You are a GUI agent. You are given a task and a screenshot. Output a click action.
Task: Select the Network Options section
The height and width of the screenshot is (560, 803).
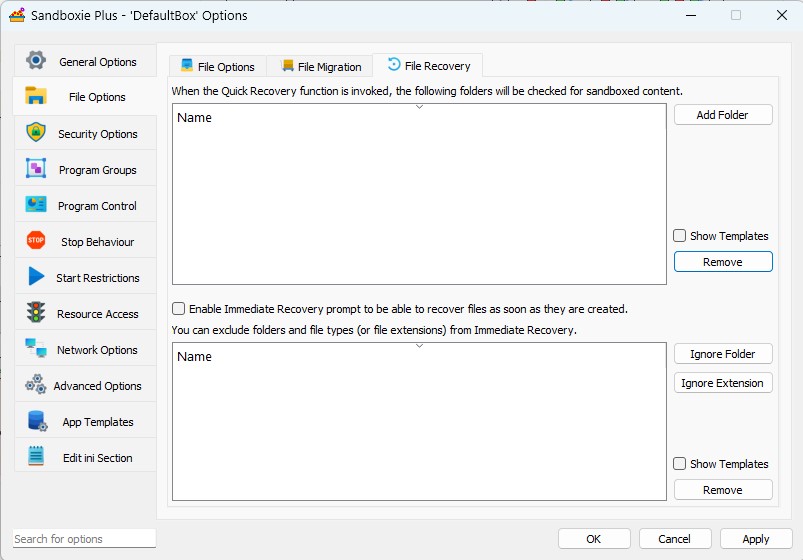[86, 349]
